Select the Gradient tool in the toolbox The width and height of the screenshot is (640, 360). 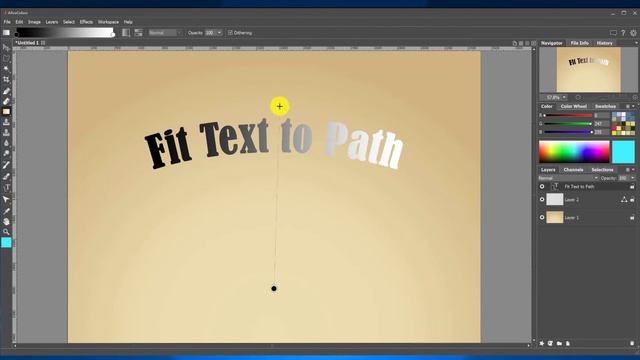pyautogui.click(x=6, y=111)
